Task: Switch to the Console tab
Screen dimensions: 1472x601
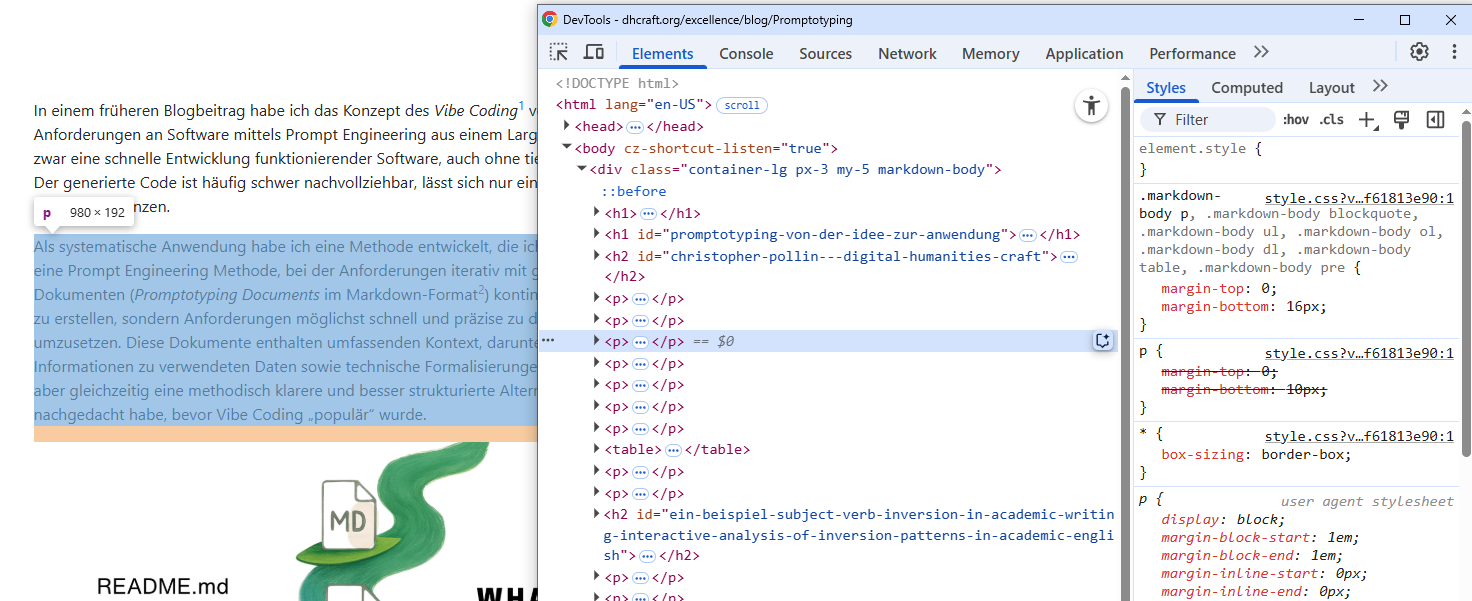Action: (746, 54)
